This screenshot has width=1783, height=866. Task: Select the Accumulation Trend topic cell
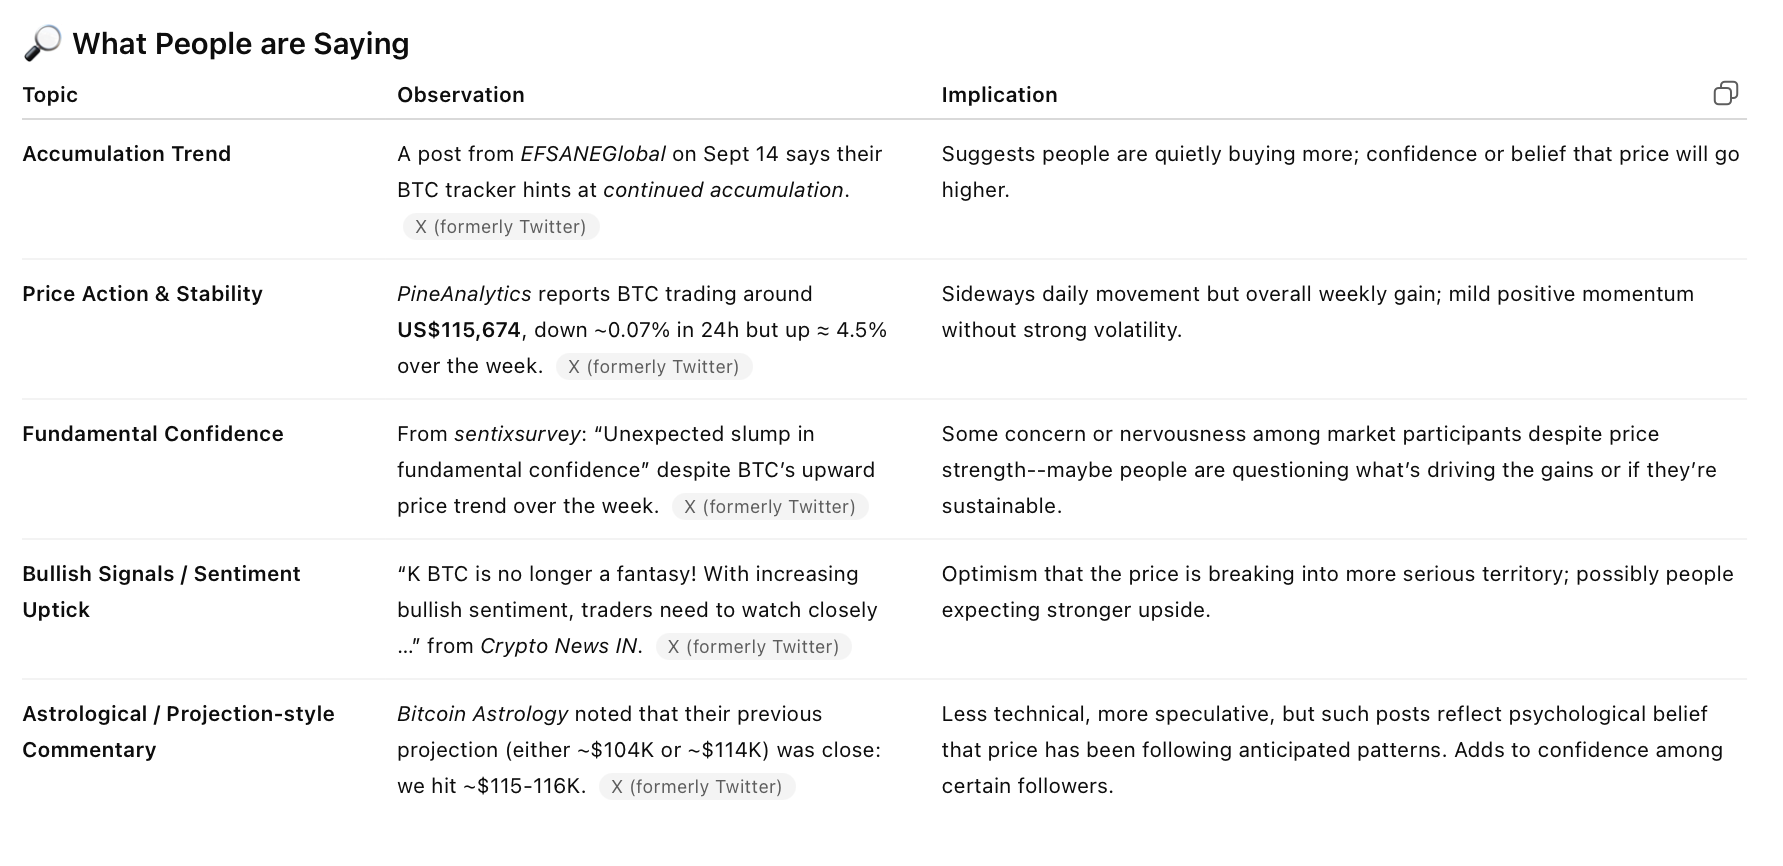[x=127, y=154]
